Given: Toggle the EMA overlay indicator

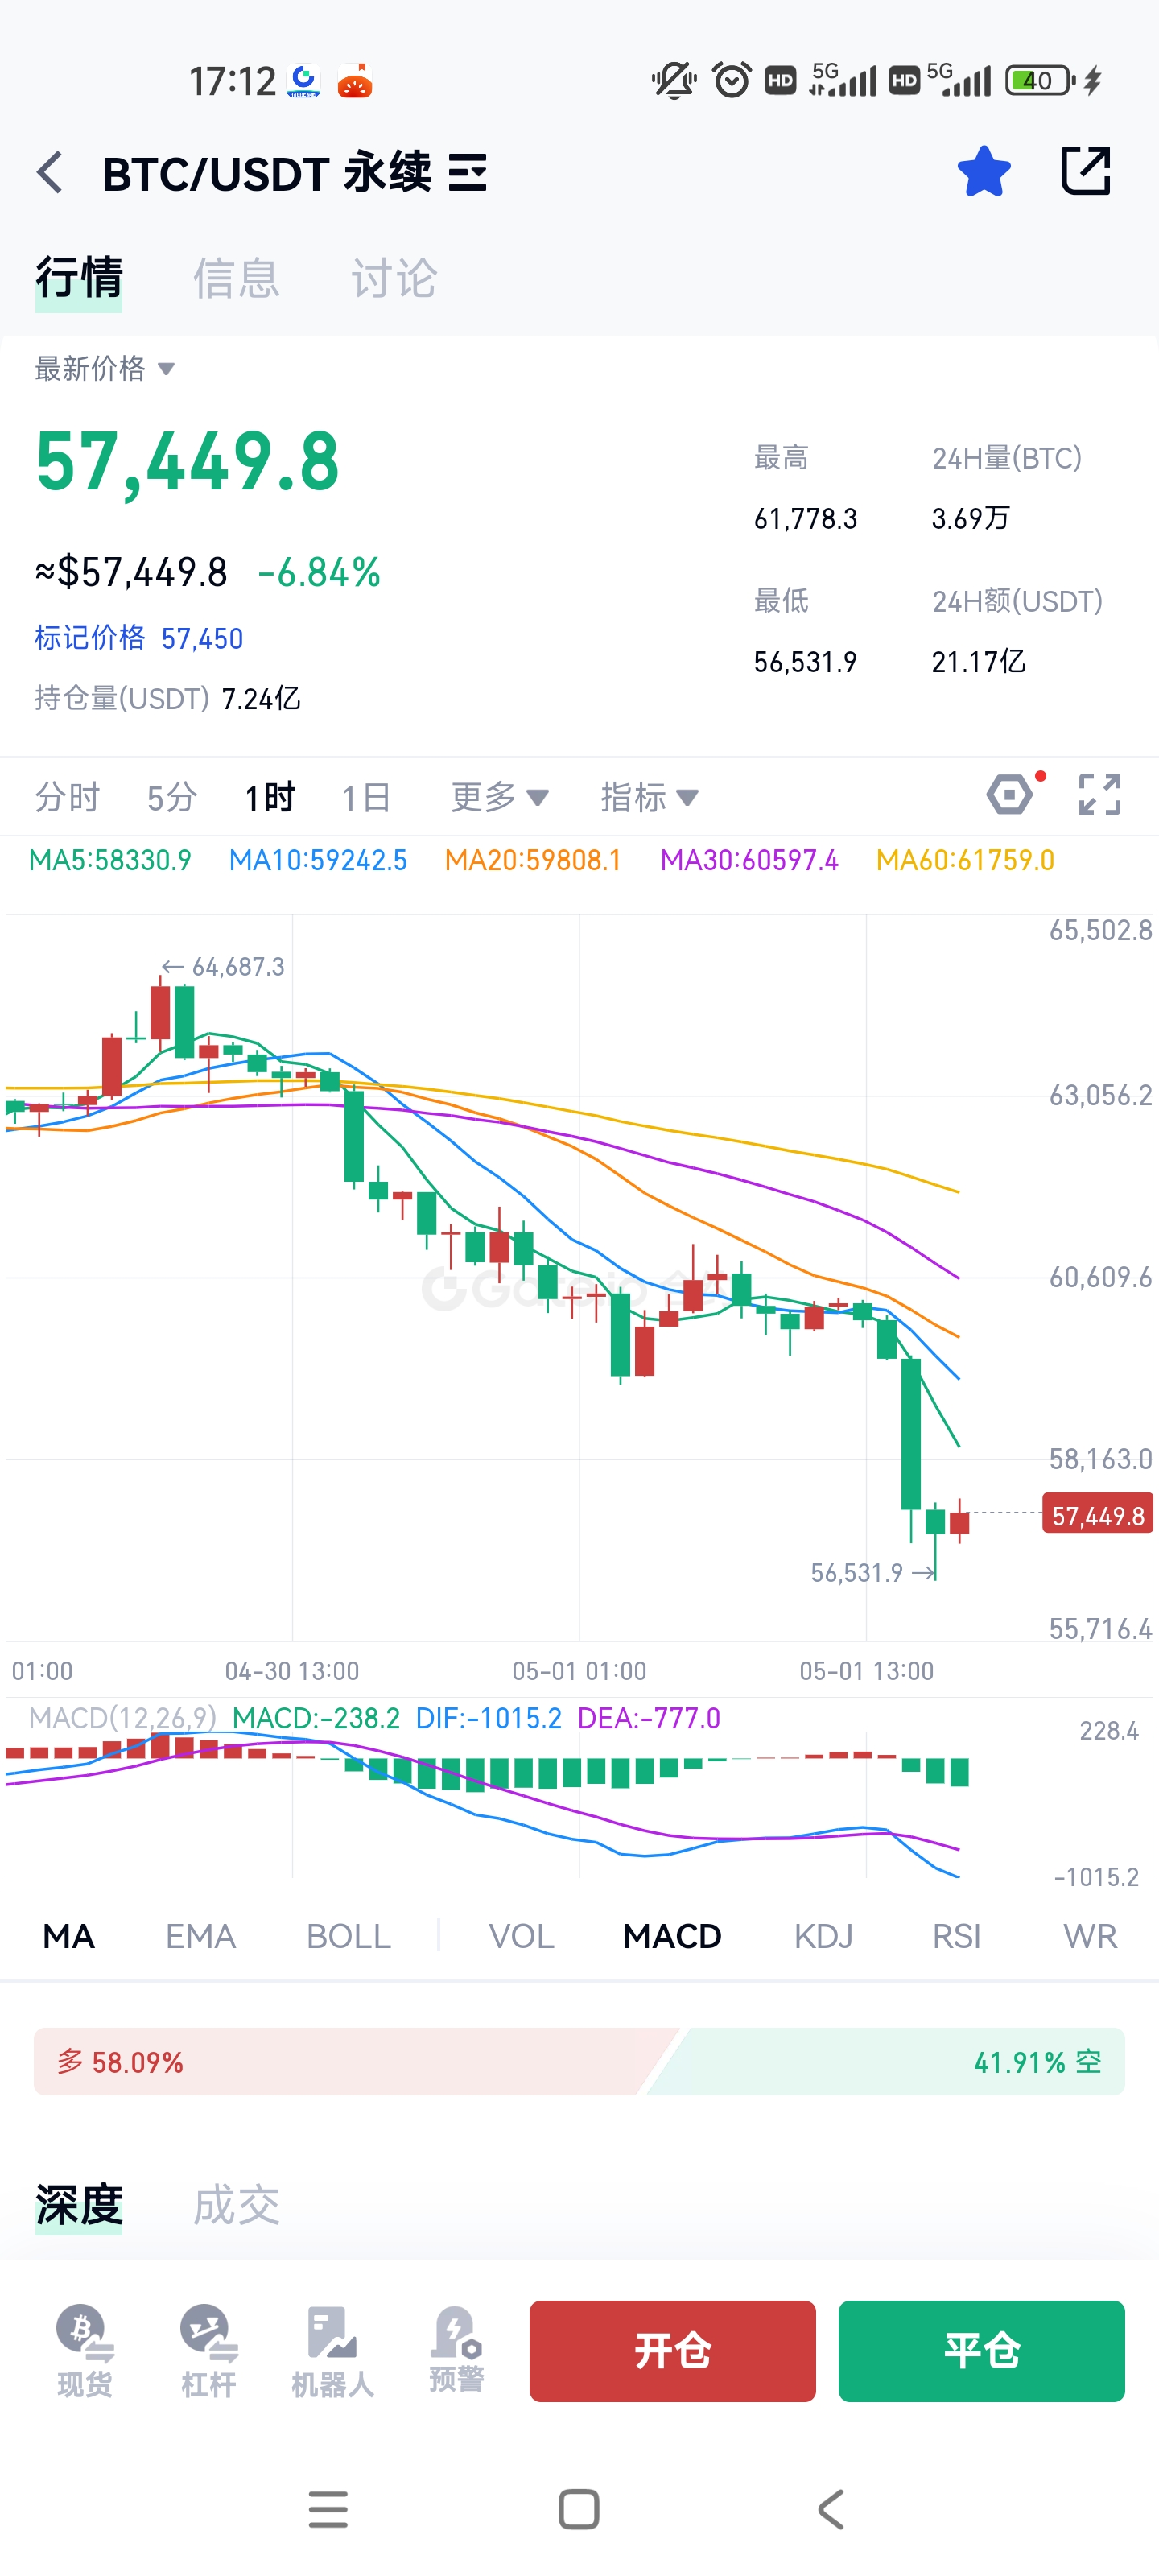Looking at the screenshot, I should pyautogui.click(x=200, y=1936).
